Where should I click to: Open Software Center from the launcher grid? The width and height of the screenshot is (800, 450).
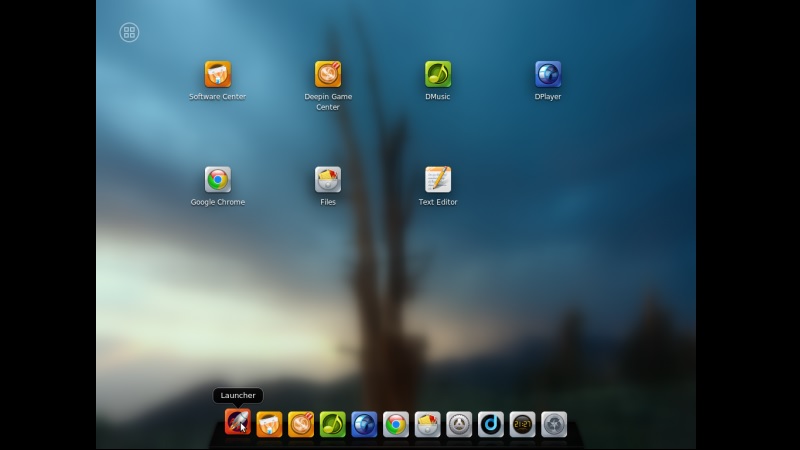(x=217, y=75)
